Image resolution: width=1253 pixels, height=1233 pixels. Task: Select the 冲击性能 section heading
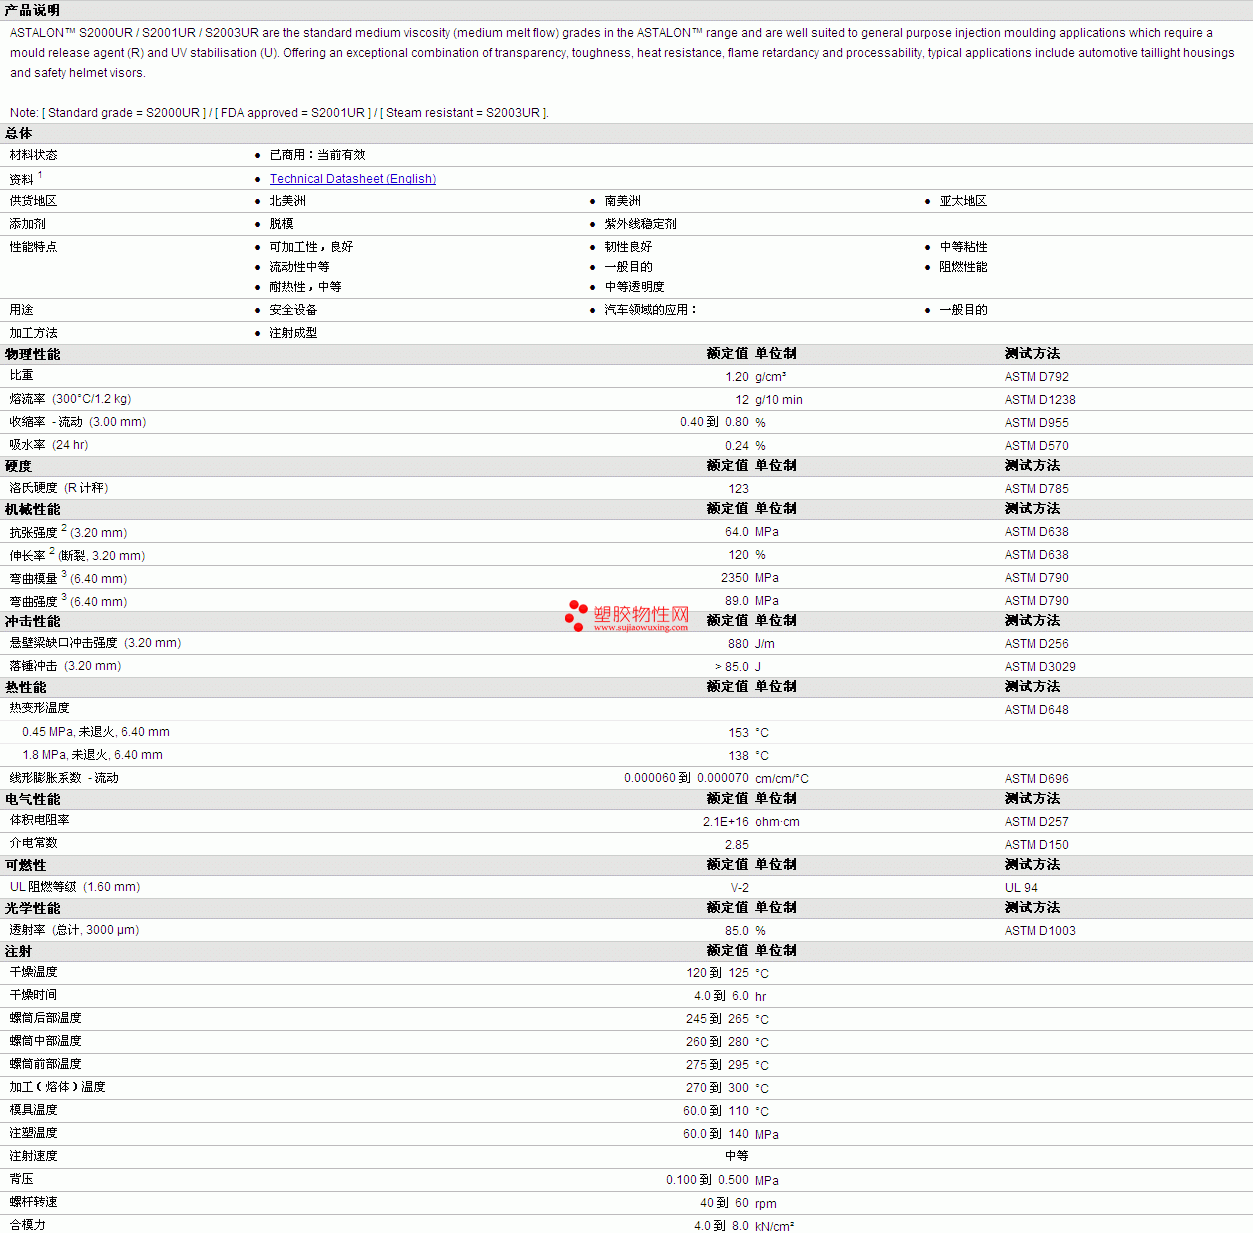point(32,621)
